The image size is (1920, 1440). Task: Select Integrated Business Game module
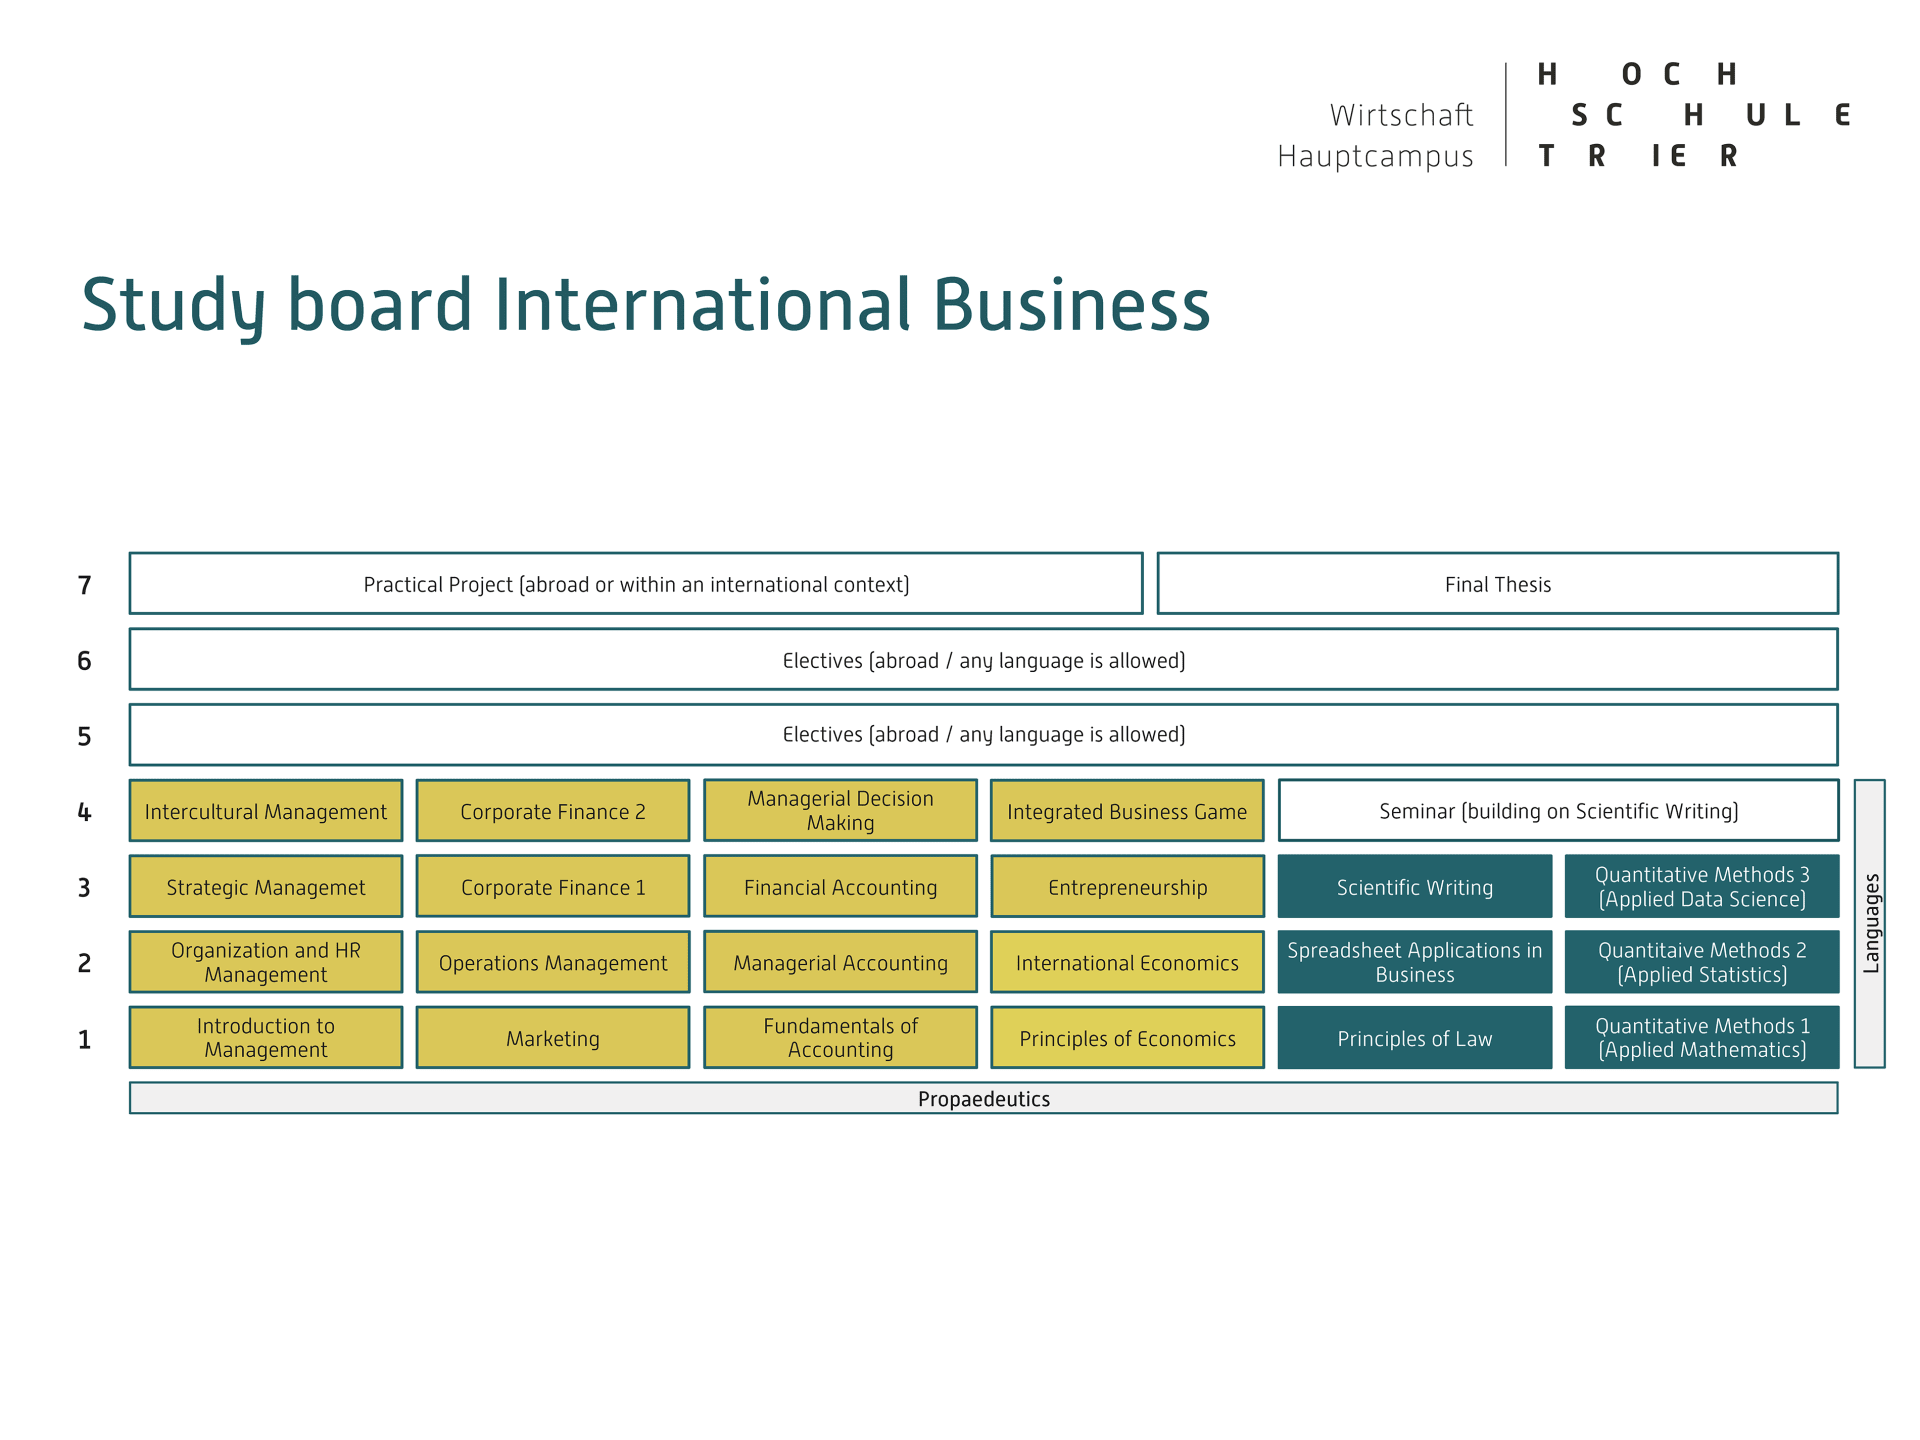point(1127,811)
